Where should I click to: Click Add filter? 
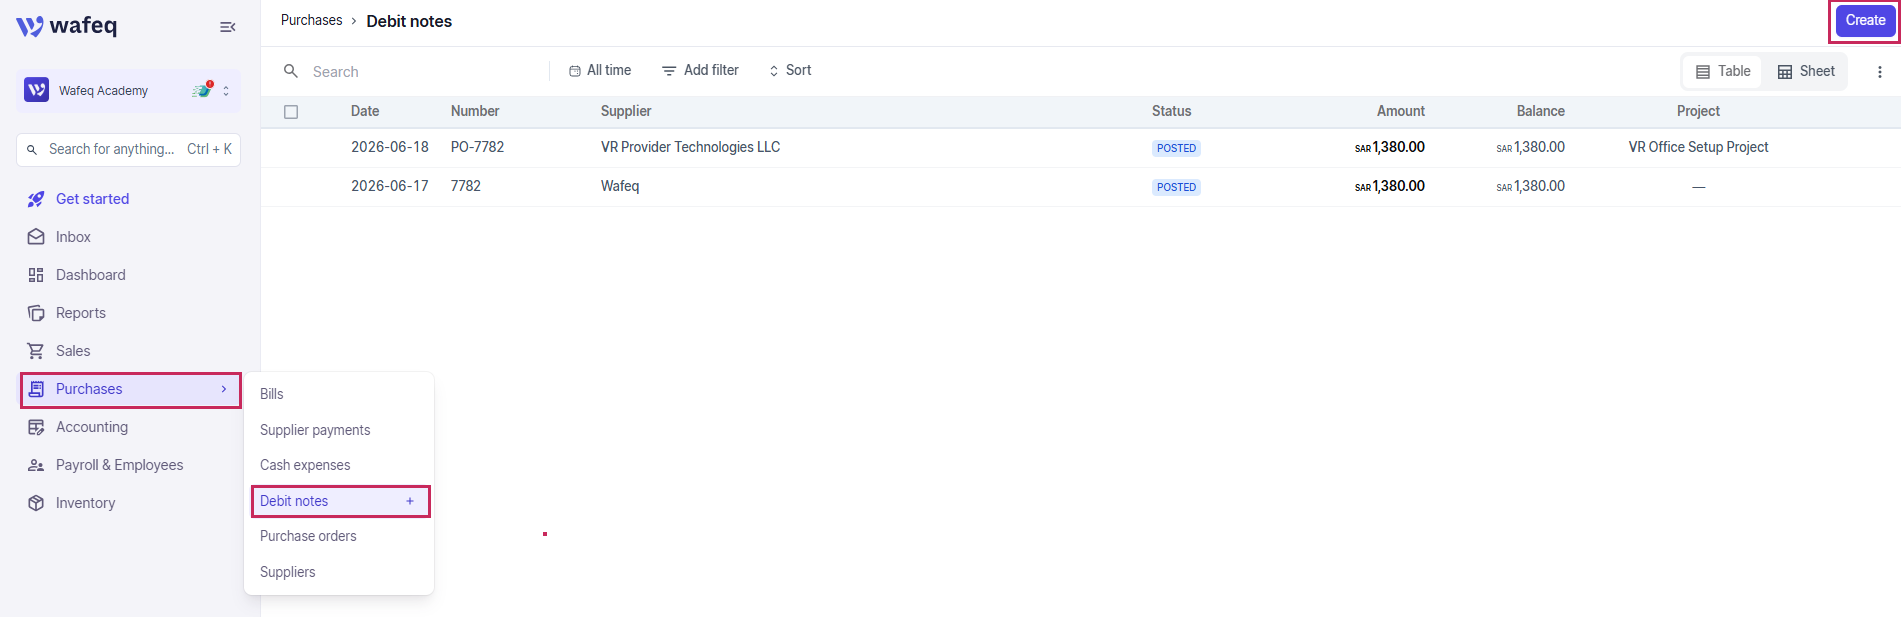click(x=700, y=70)
